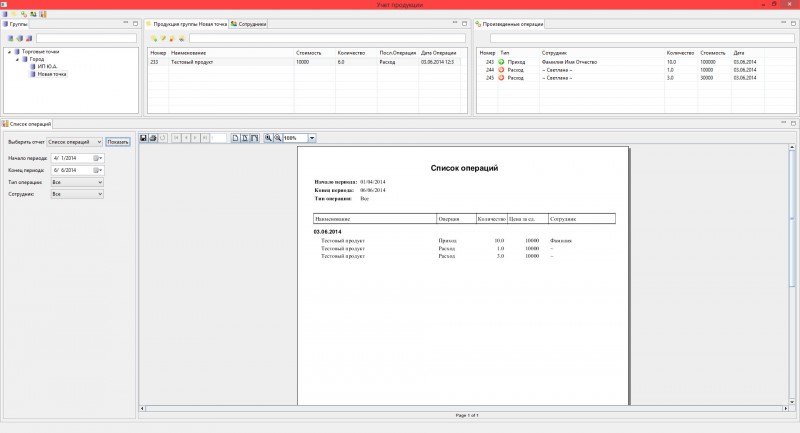The image size is (800, 433).
Task: Fit report to page width
Action: coord(254,138)
